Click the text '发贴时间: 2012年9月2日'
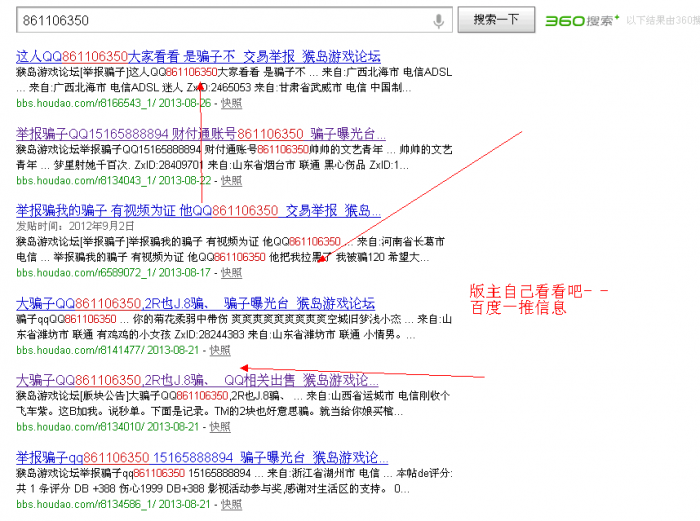This screenshot has height=521, width=700. point(75,226)
